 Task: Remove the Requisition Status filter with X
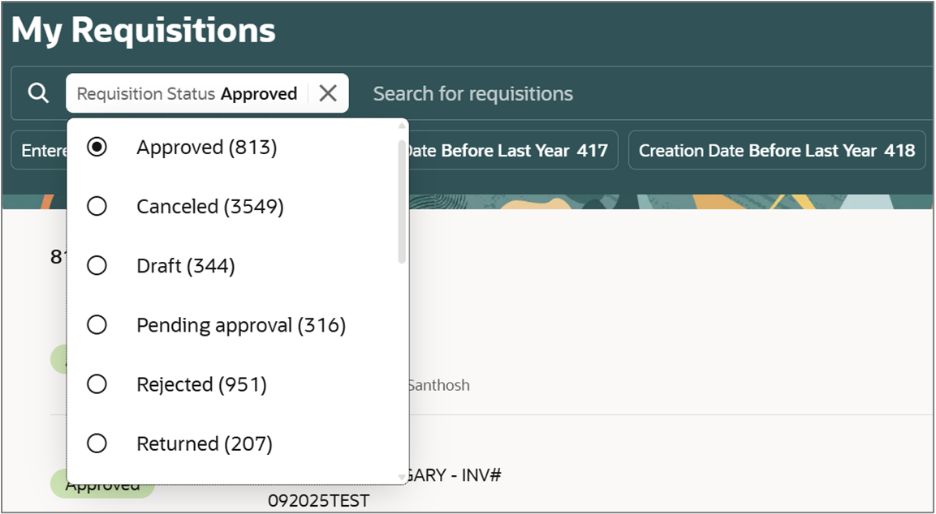point(328,93)
